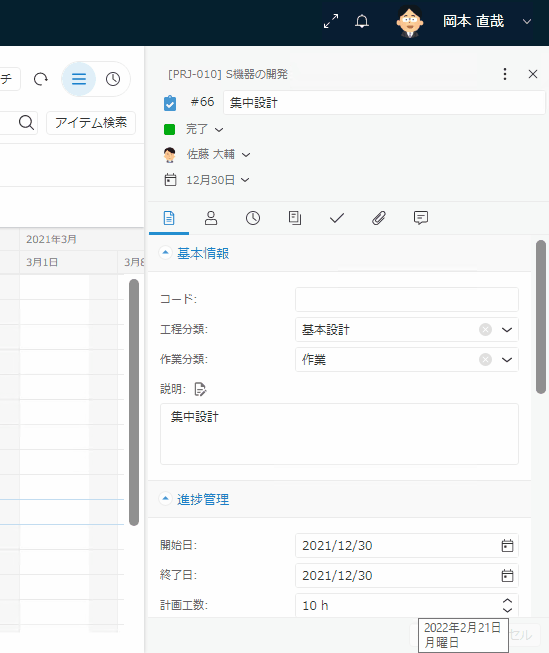The image size is (549, 653).
Task: Click the 集中設計 title field
Action: [x=384, y=102]
